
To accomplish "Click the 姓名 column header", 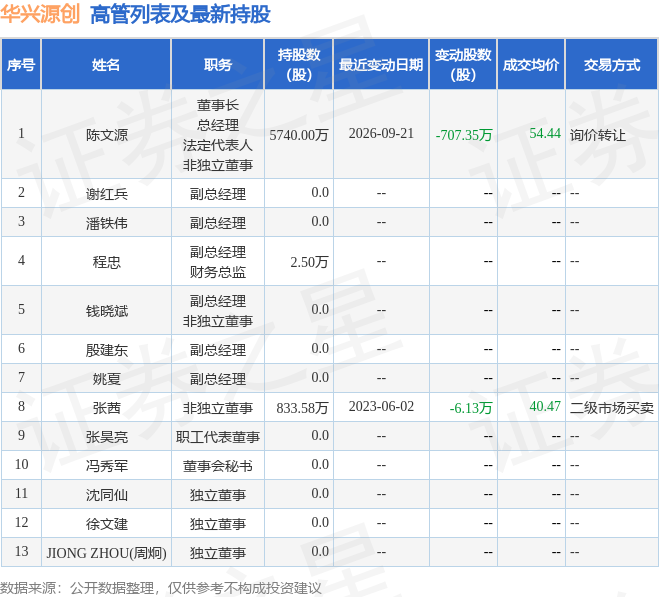I will pos(106,64).
